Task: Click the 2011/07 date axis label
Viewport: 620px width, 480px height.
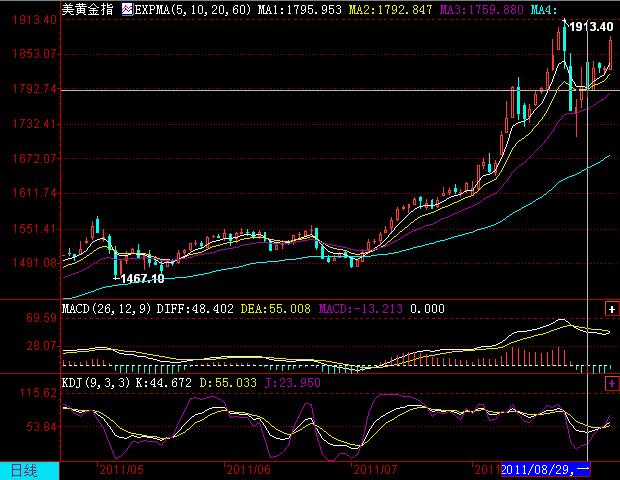Action: pyautogui.click(x=375, y=470)
